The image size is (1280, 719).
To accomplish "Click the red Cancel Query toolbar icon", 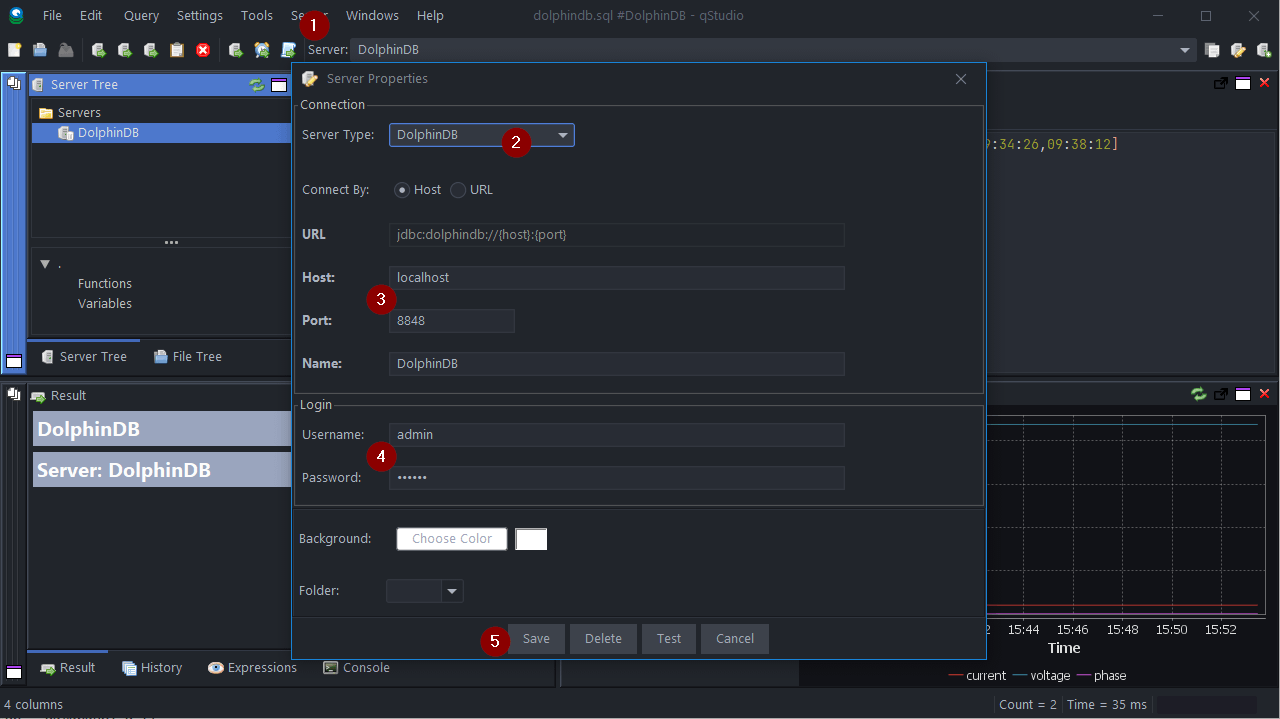I will pyautogui.click(x=203, y=50).
